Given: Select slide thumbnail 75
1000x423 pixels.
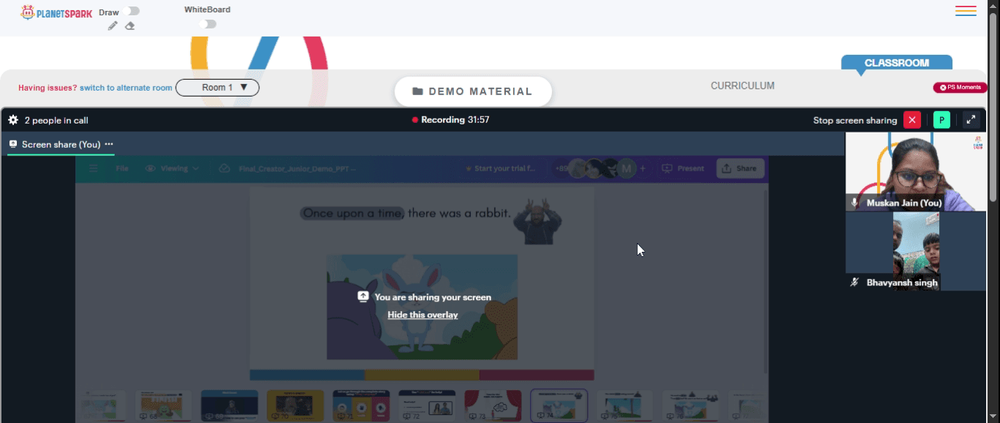Looking at the screenshot, I should tap(625, 406).
